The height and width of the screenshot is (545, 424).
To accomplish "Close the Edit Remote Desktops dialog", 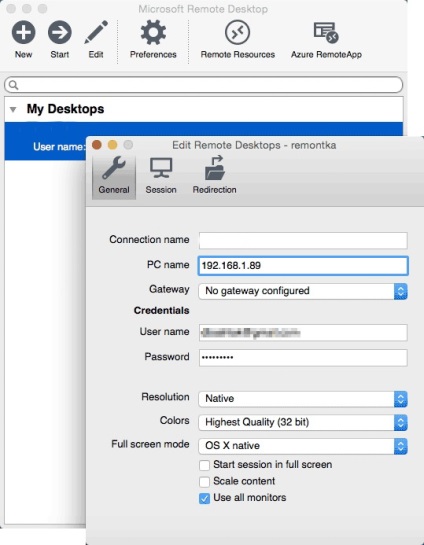I will coord(97,145).
